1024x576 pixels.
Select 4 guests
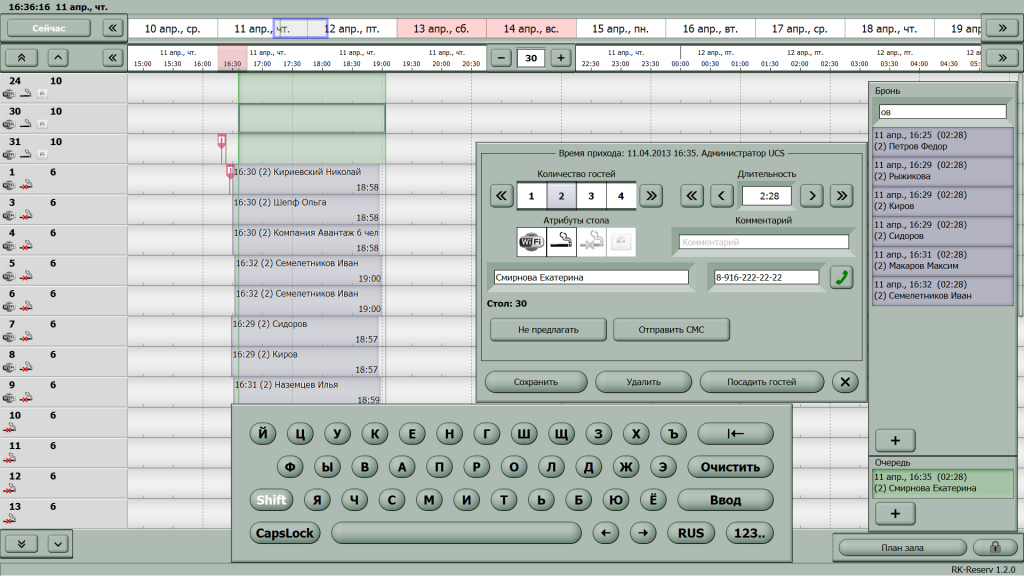(x=621, y=196)
